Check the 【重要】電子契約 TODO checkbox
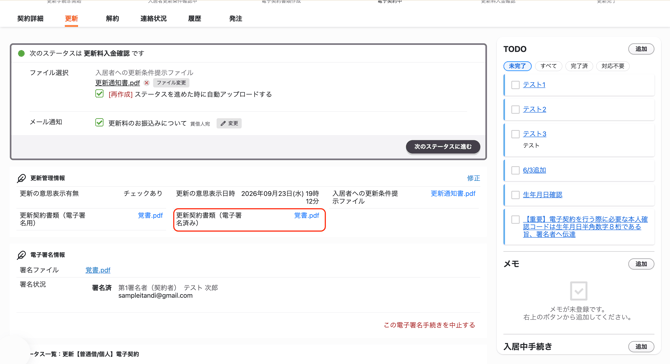 (x=515, y=220)
